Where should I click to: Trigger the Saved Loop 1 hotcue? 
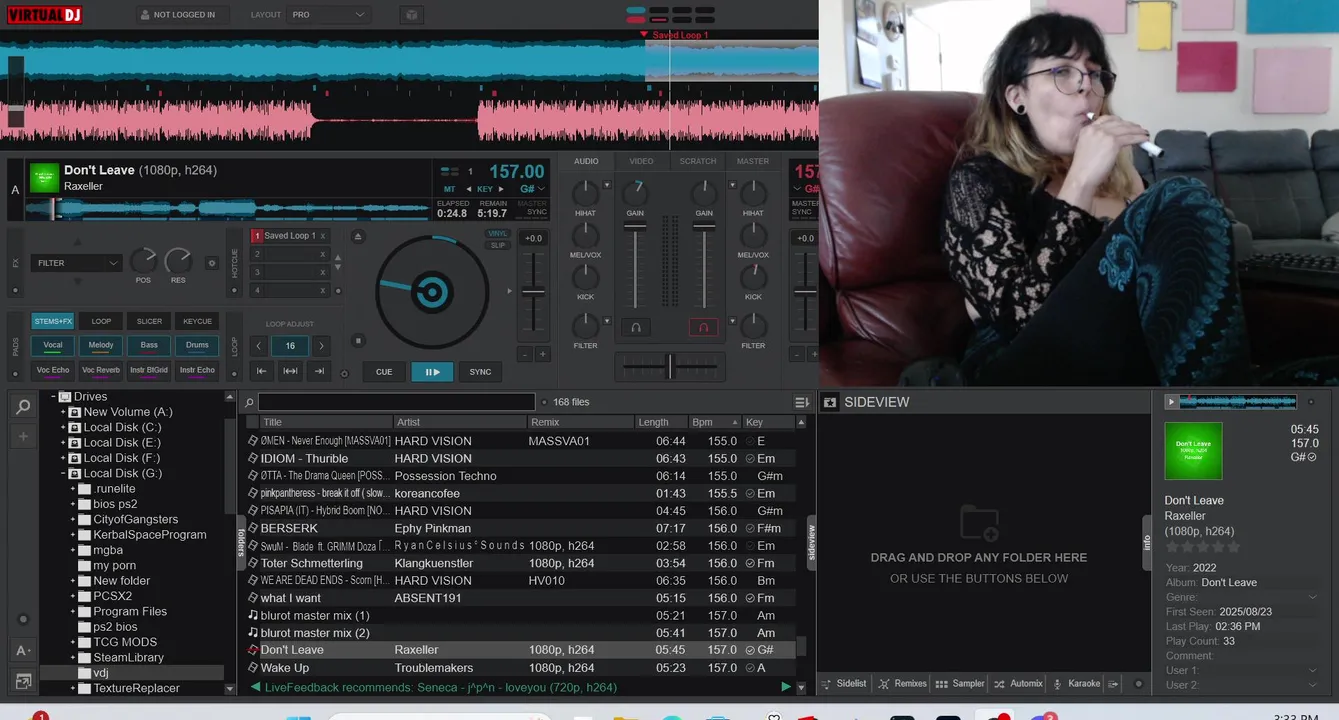[x=290, y=236]
